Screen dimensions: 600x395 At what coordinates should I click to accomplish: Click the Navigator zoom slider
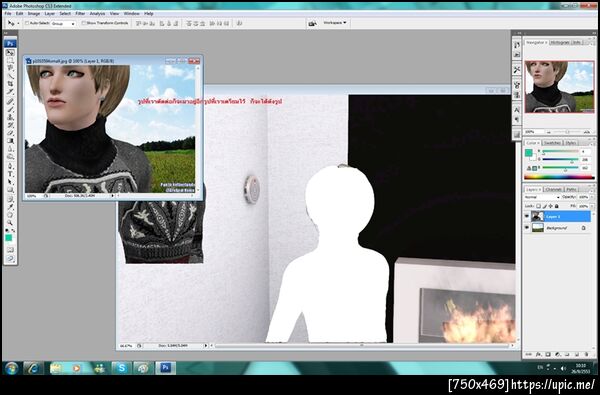pos(567,132)
